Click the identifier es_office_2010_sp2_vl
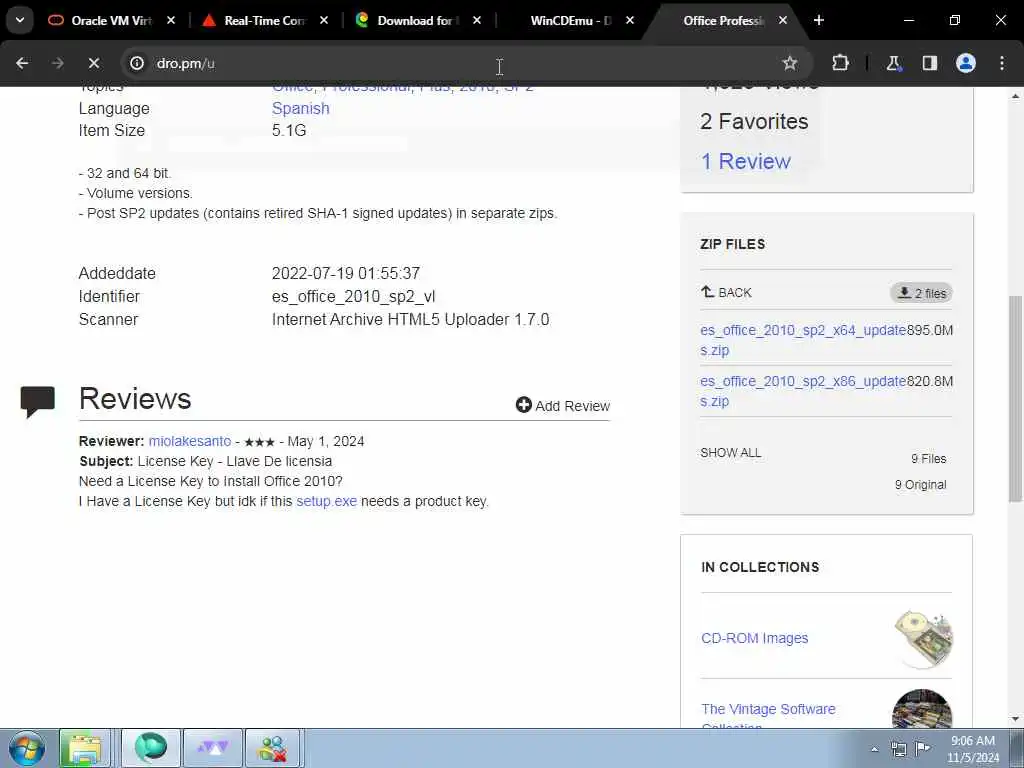Screen dimensions: 1024x768 point(353,296)
